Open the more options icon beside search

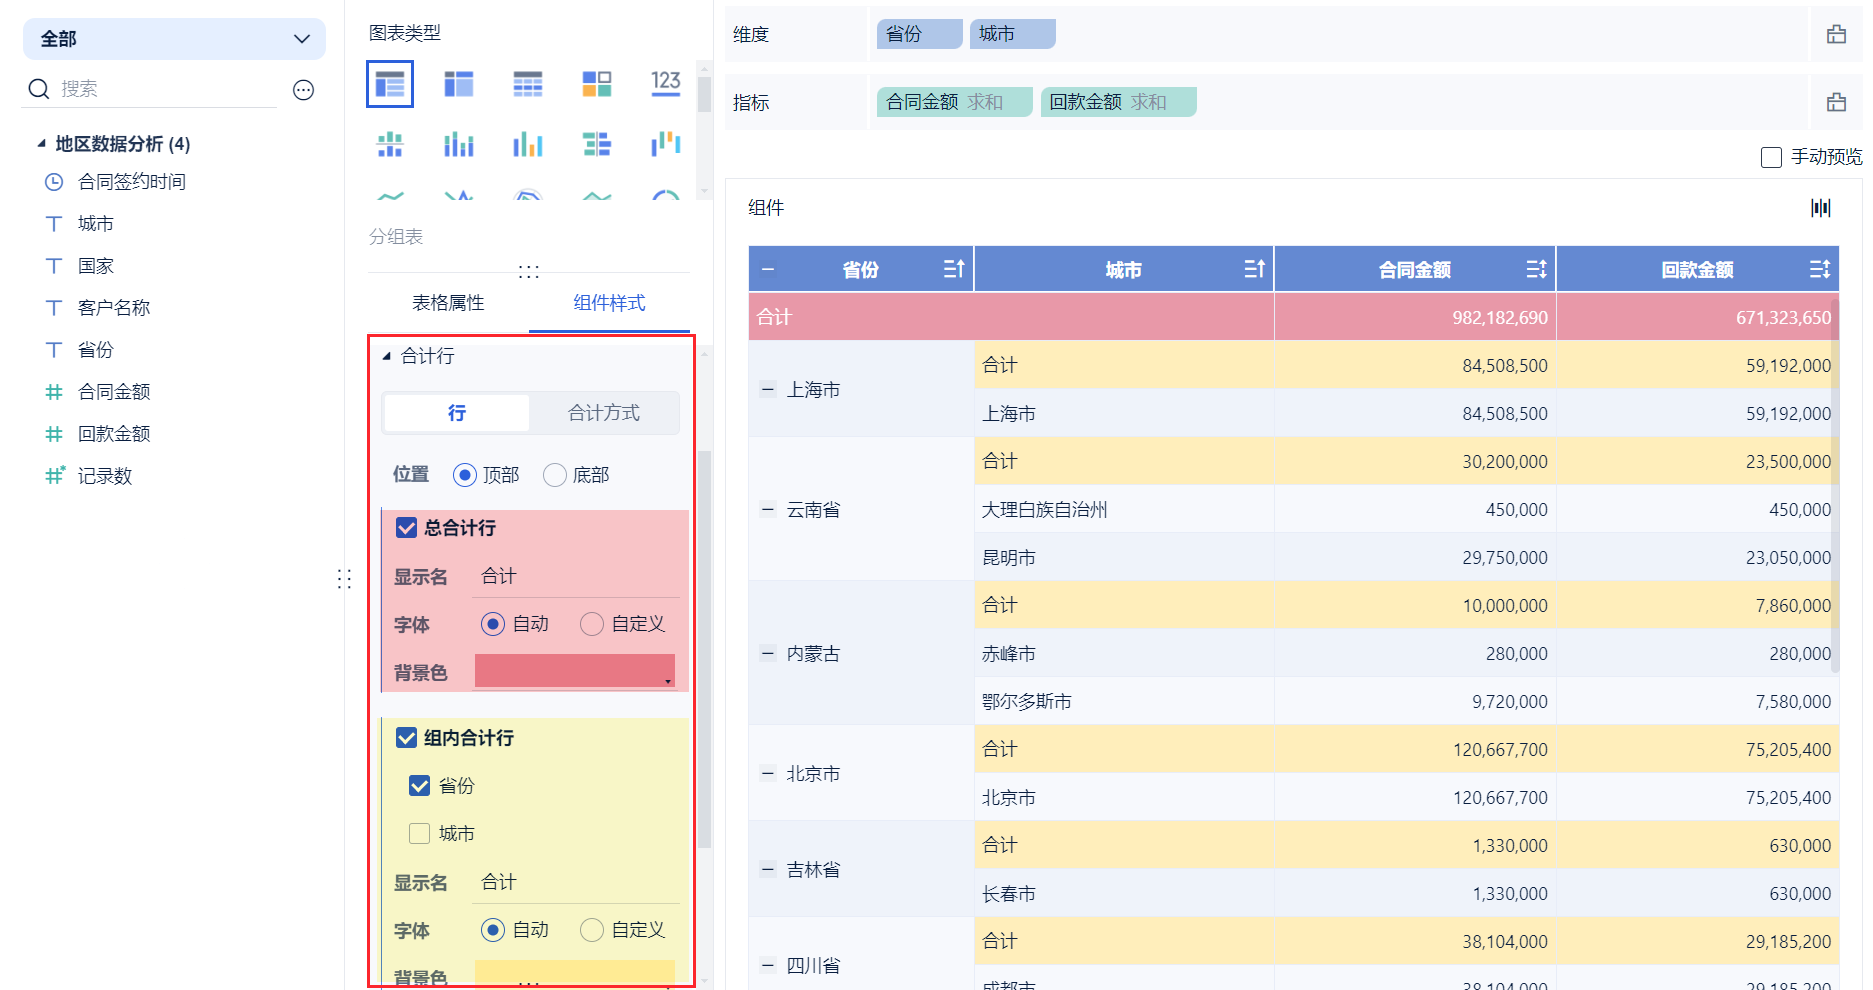coord(303,90)
